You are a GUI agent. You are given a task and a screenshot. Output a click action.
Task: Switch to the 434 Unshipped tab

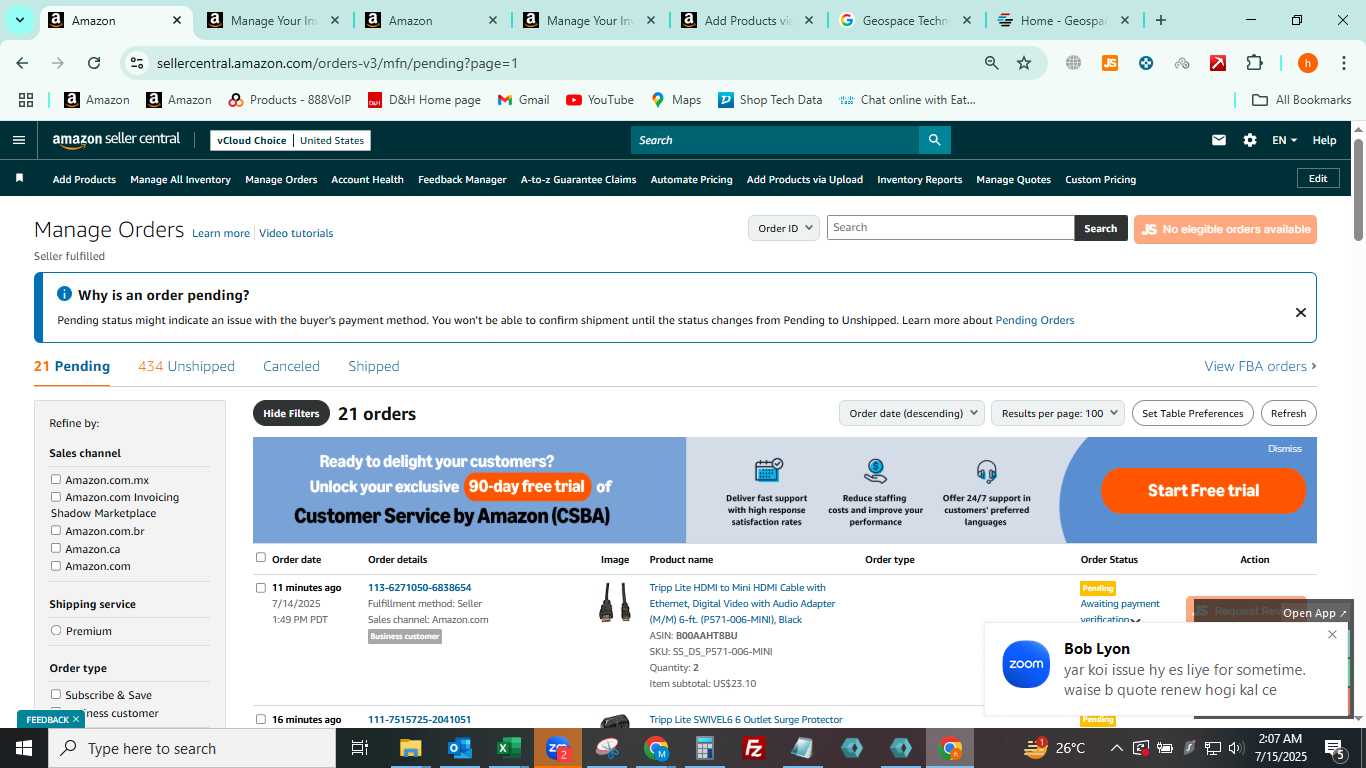(186, 366)
